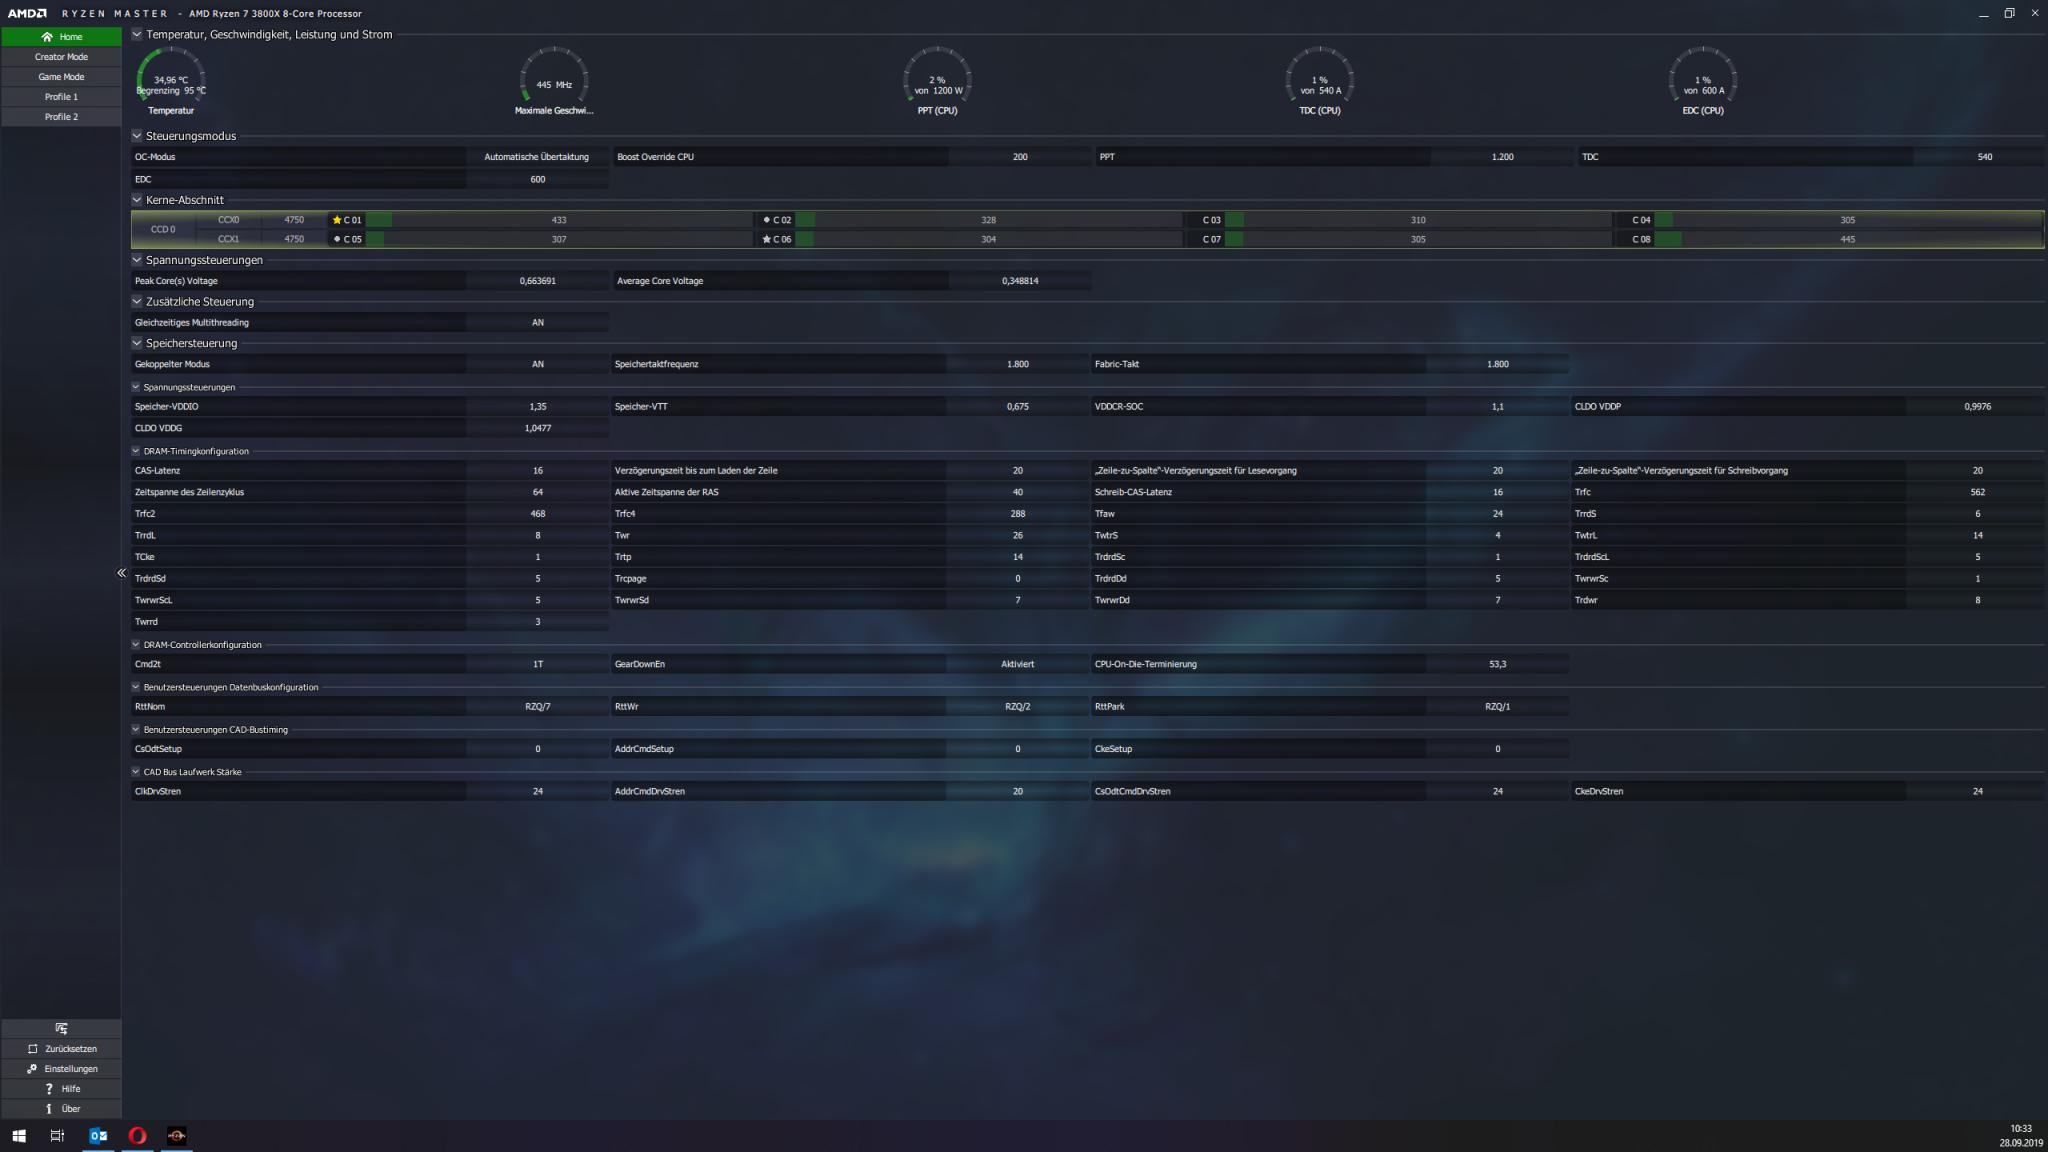The image size is (2048, 1152).
Task: Click CCD 0 label cell
Action: pos(163,229)
